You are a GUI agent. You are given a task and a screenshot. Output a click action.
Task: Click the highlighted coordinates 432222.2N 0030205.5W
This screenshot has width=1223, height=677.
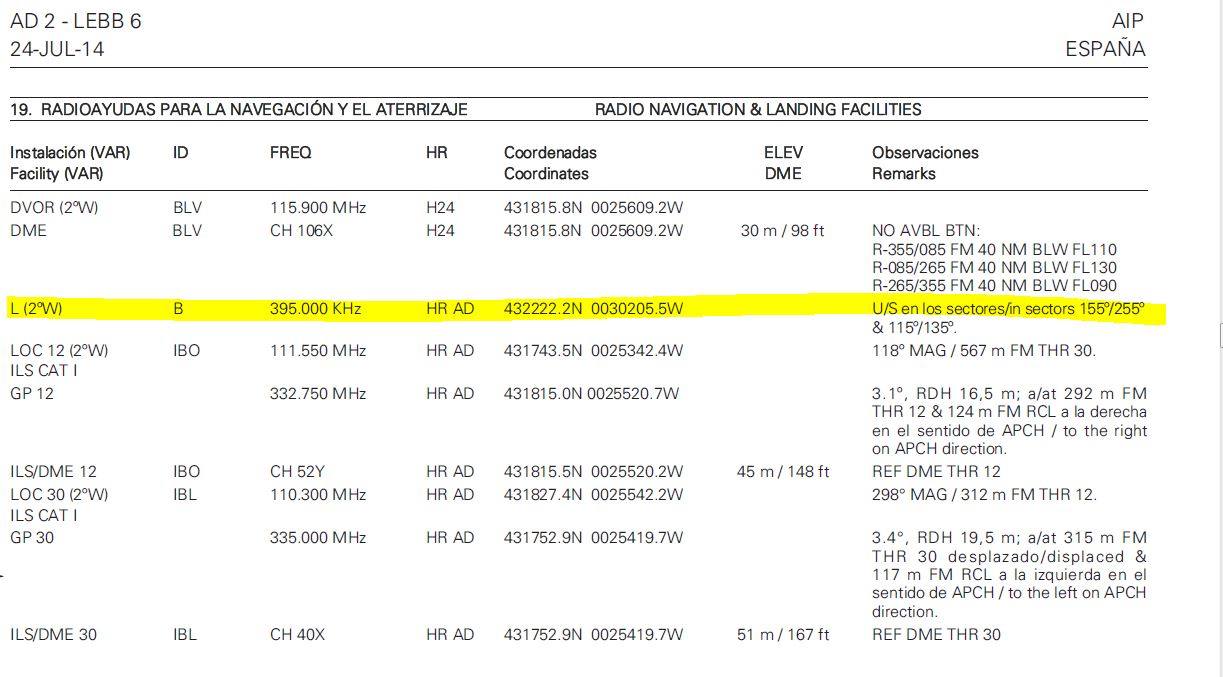click(x=593, y=309)
